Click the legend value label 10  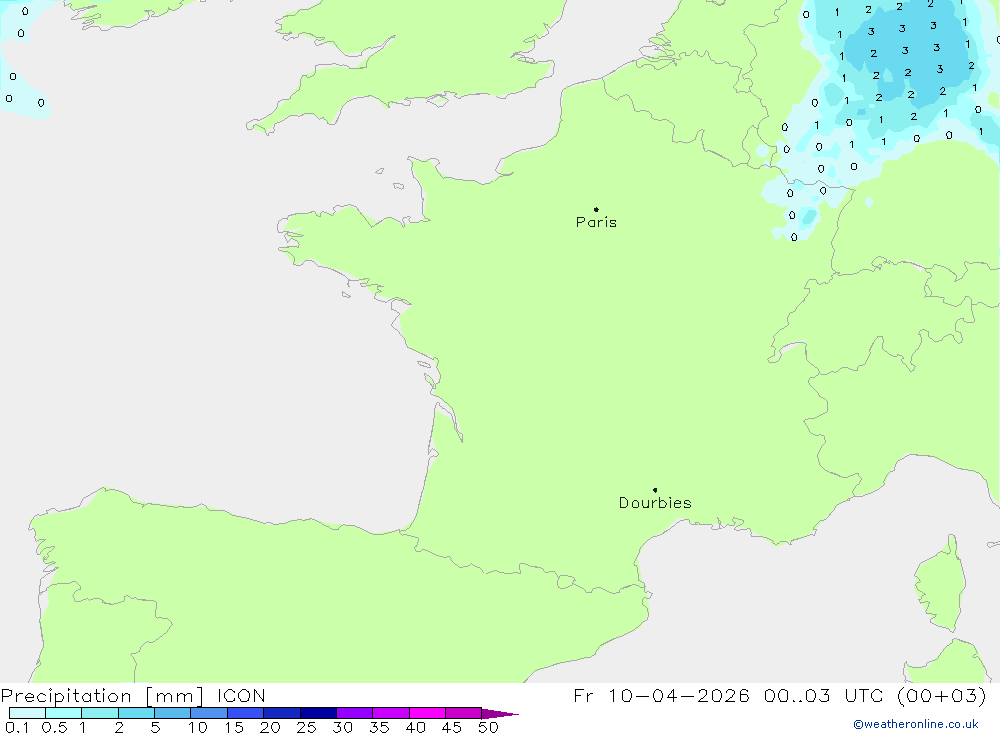tap(198, 727)
